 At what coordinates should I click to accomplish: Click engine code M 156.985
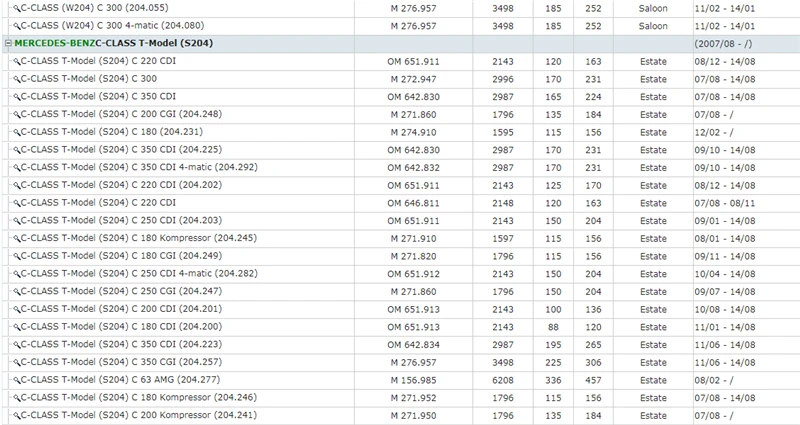[x=413, y=380]
